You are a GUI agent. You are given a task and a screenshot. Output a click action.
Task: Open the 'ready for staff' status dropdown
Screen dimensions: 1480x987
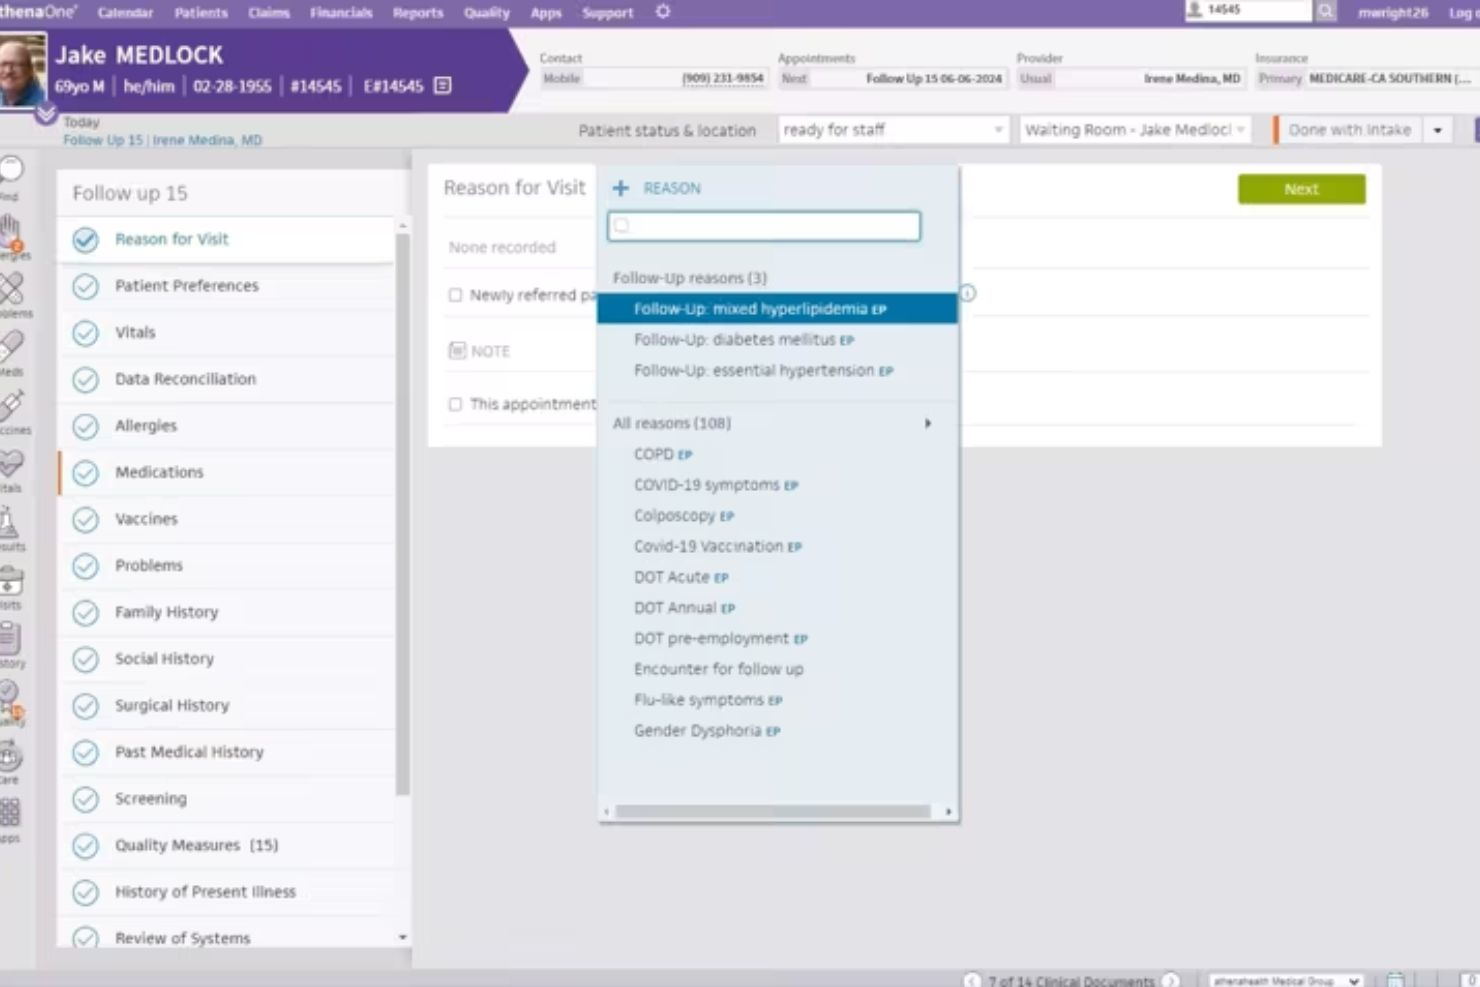click(893, 130)
